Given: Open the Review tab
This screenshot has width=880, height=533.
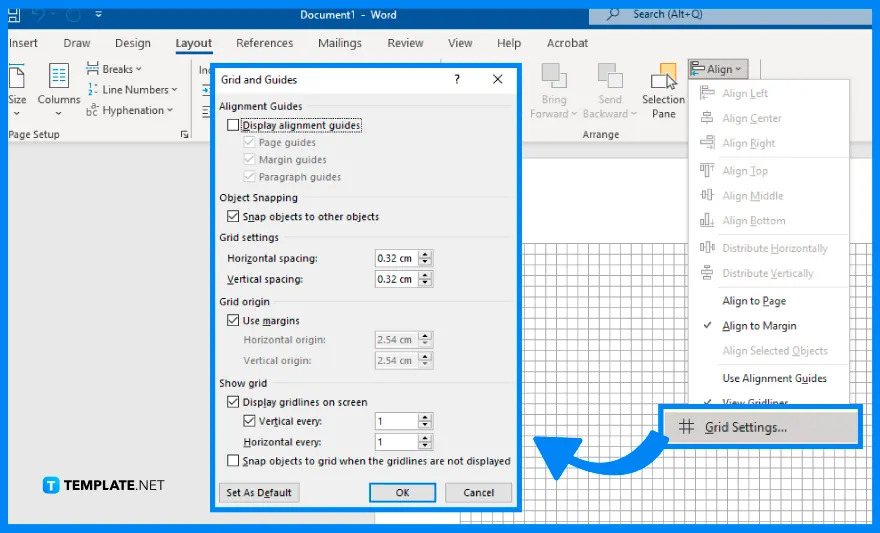Looking at the screenshot, I should (405, 43).
